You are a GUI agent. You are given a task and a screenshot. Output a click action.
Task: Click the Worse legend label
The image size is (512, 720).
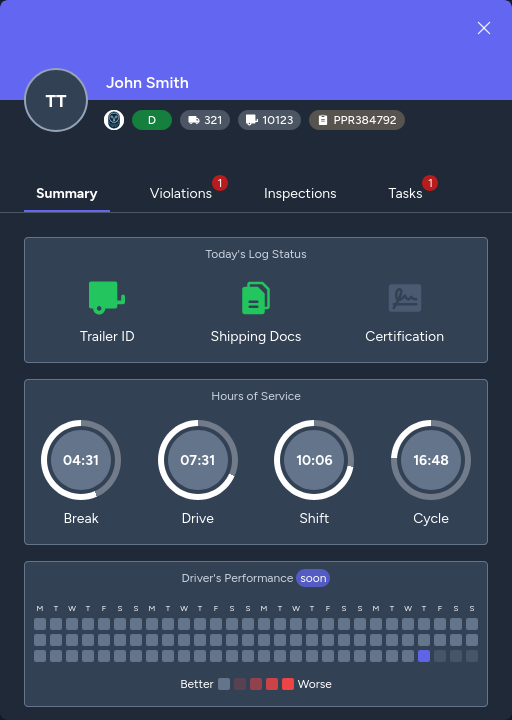(x=315, y=684)
